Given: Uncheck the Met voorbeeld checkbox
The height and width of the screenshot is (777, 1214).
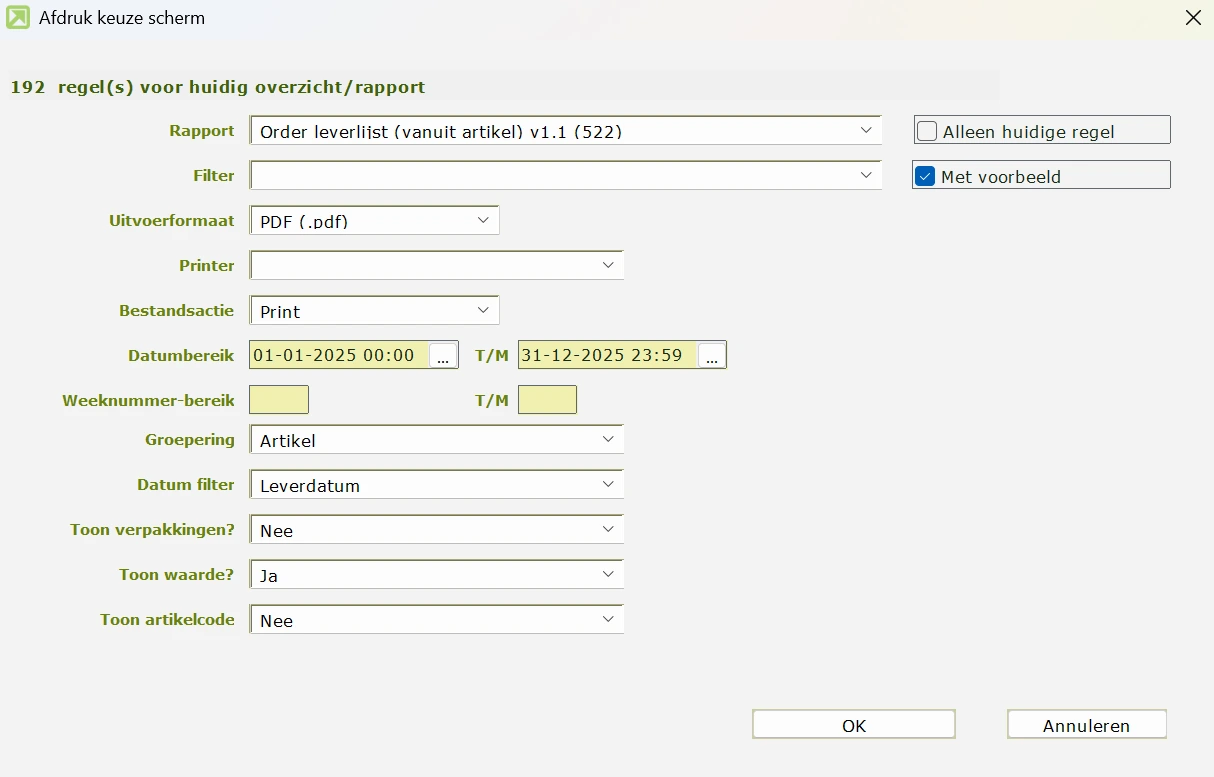Looking at the screenshot, I should coord(926,177).
